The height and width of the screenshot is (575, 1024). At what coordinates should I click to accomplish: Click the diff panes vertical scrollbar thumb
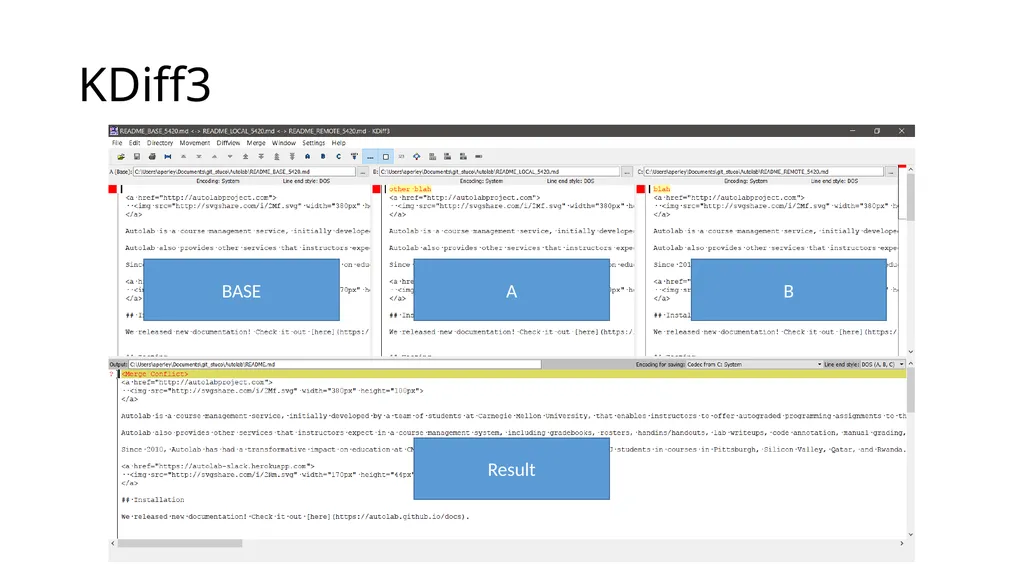coord(910,198)
